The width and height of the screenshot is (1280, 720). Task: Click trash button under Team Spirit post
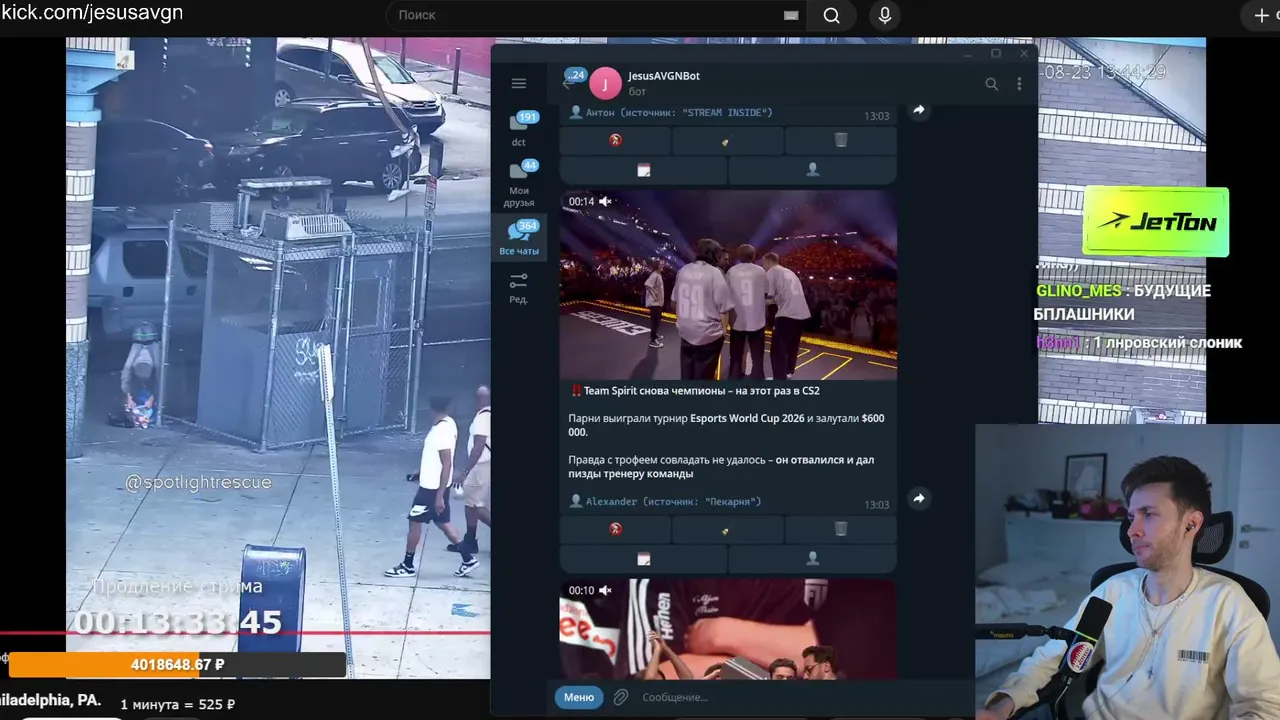[841, 529]
